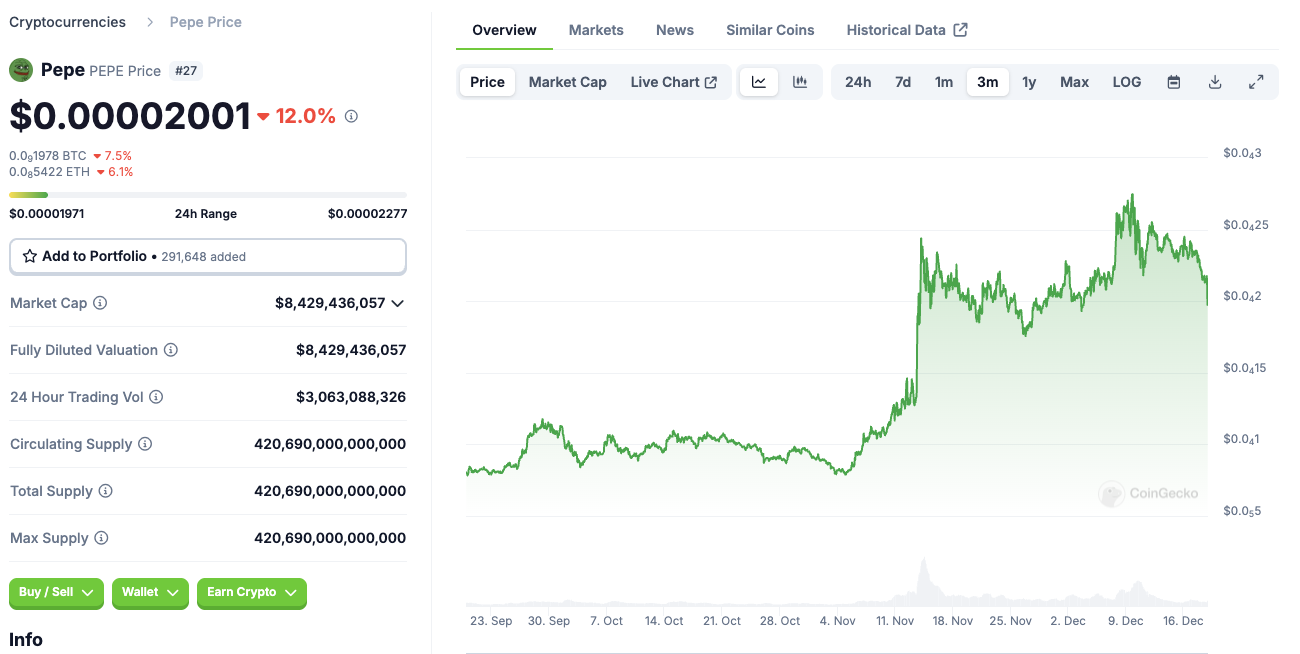Toggle LOG scale on chart
The width and height of the screenshot is (1300, 654).
pyautogui.click(x=1127, y=82)
